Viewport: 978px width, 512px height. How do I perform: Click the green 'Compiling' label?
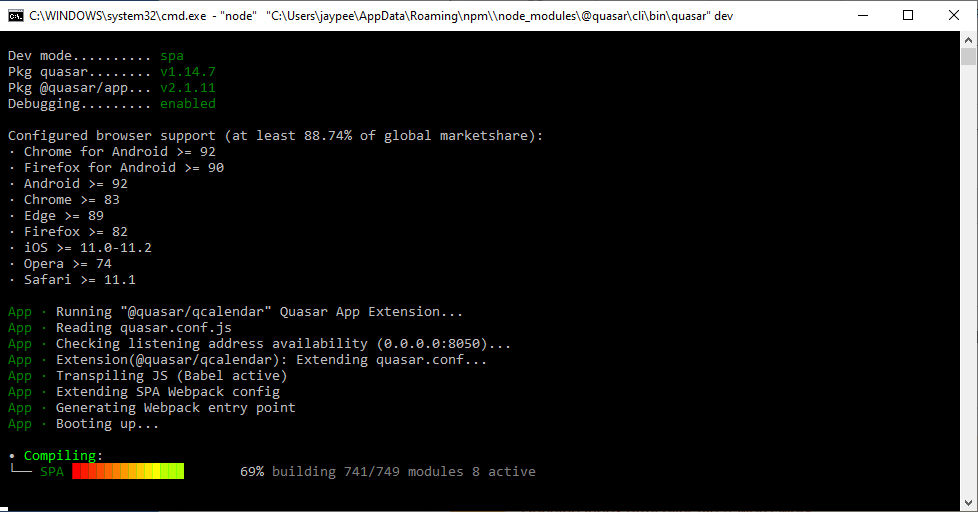[x=60, y=455]
